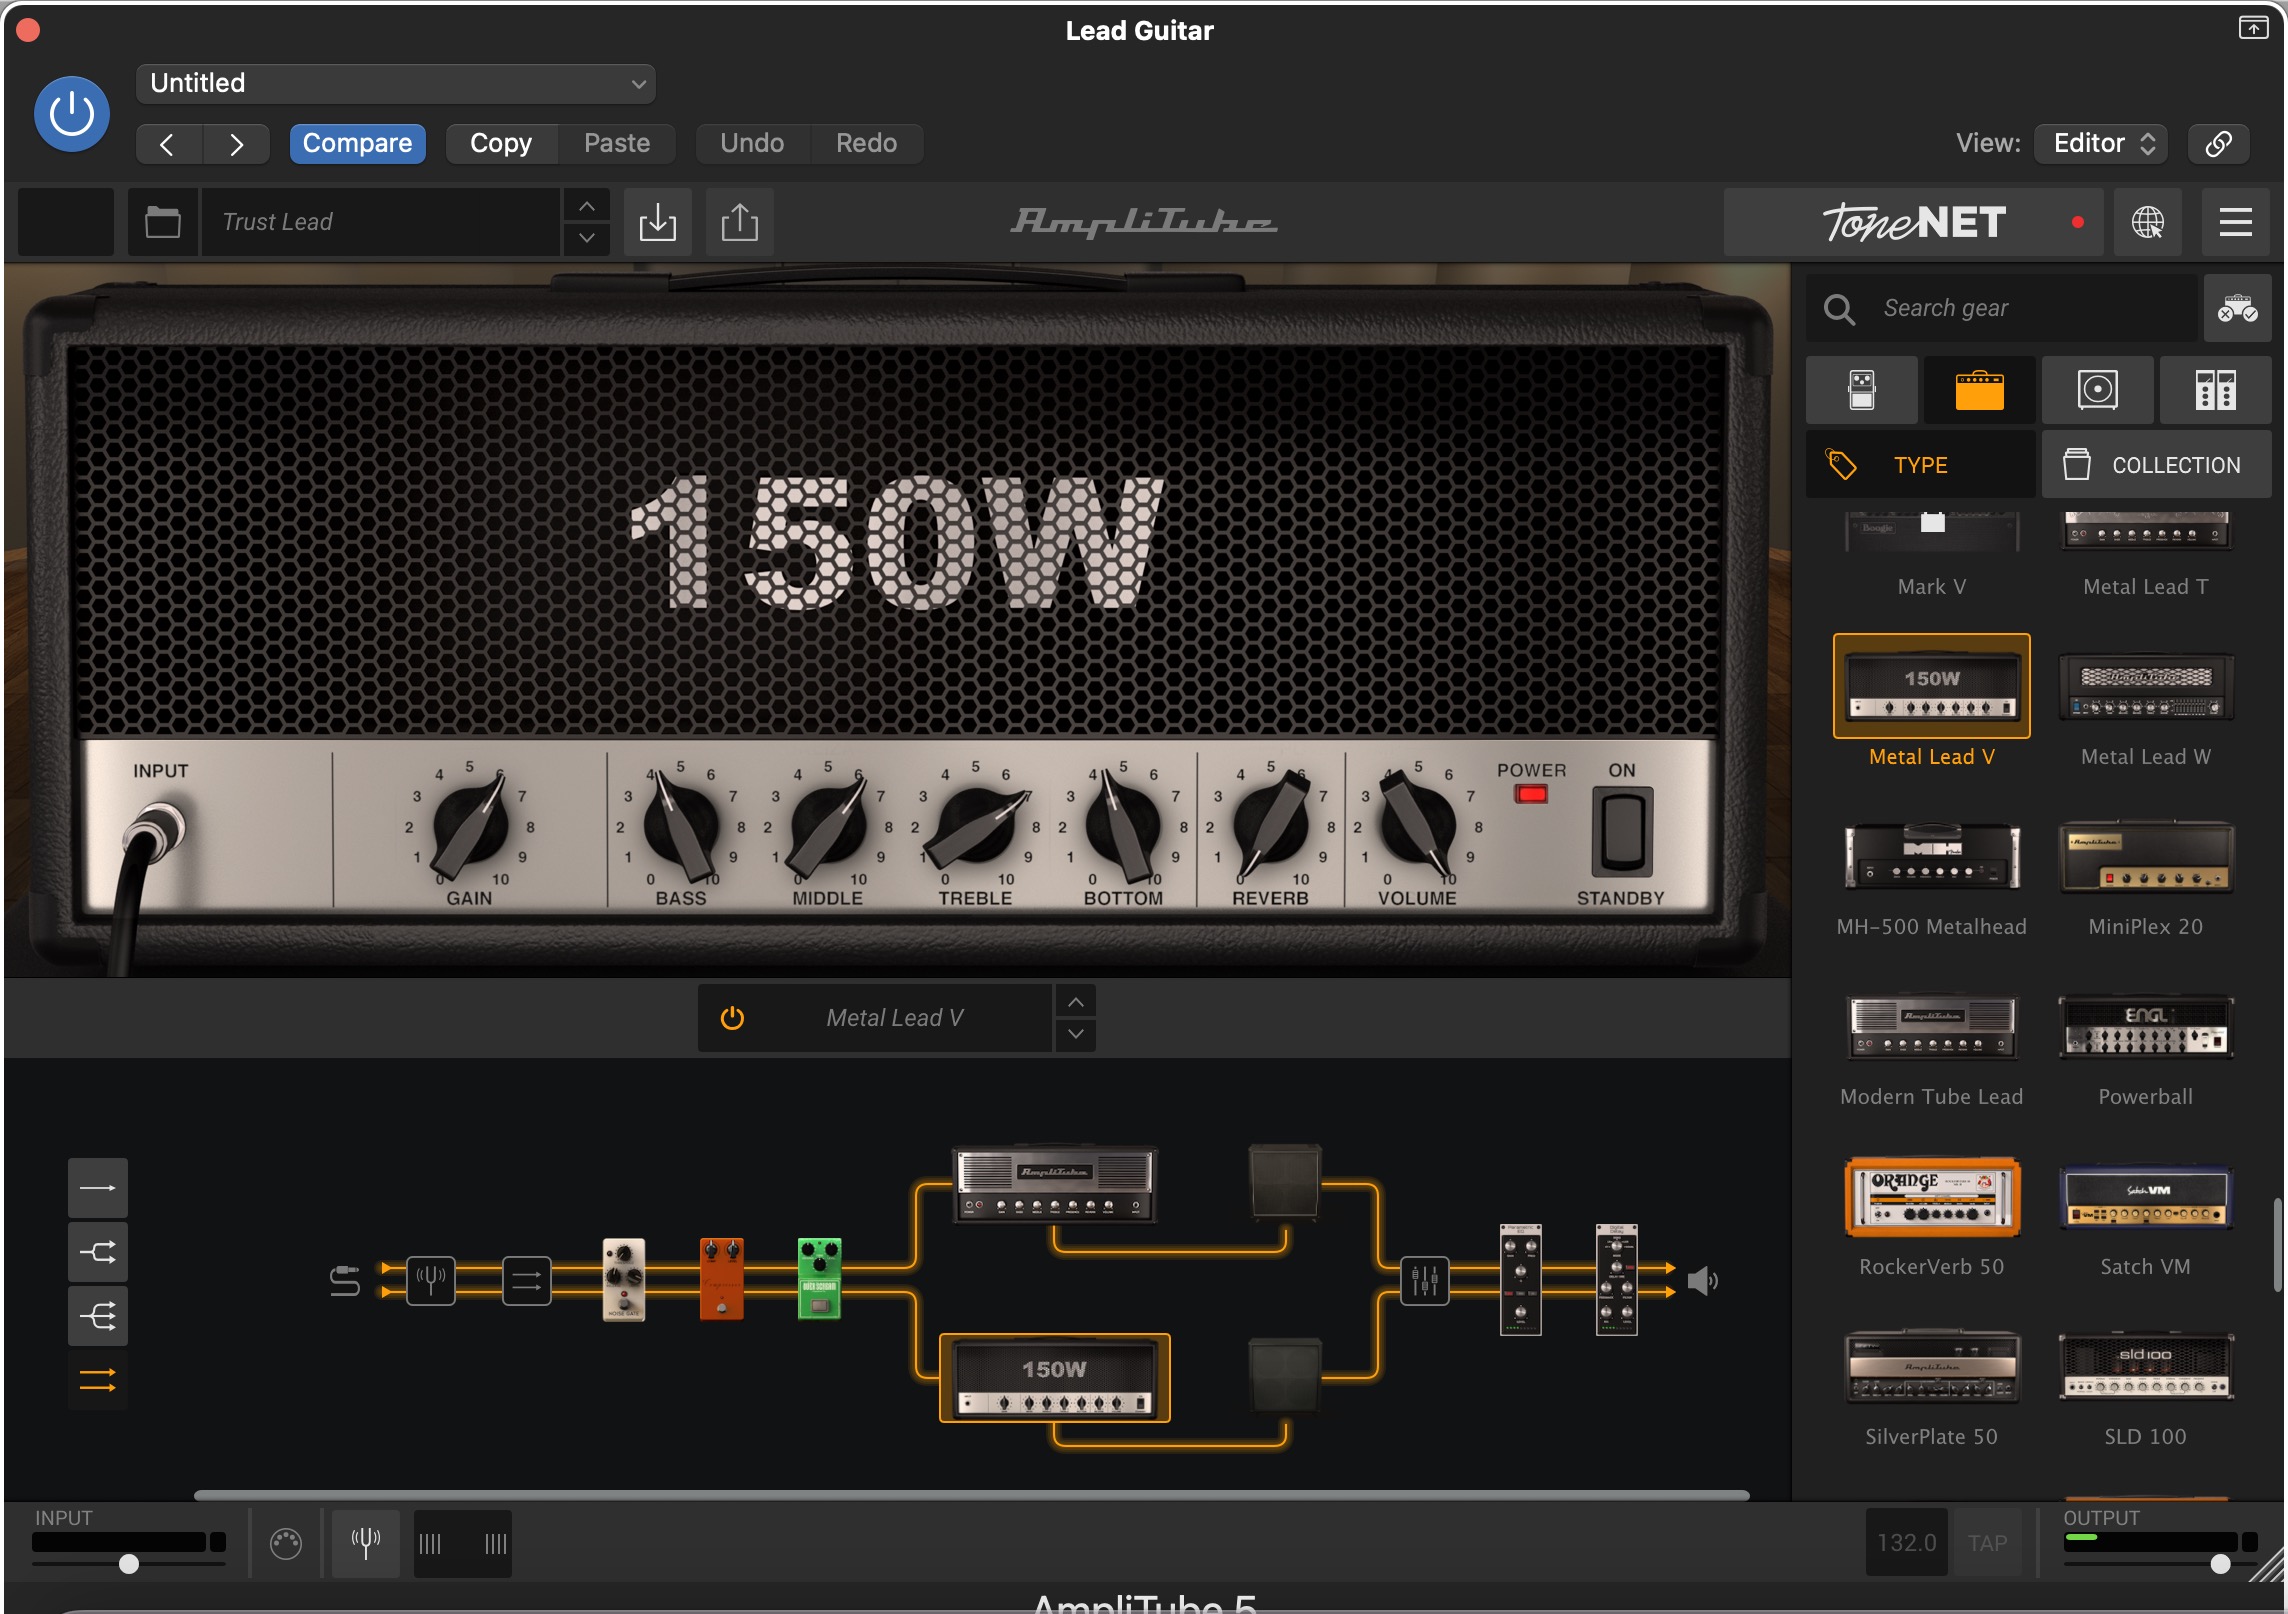2288x1614 pixels.
Task: Click the Trust Lead preset name field
Action: click(381, 222)
